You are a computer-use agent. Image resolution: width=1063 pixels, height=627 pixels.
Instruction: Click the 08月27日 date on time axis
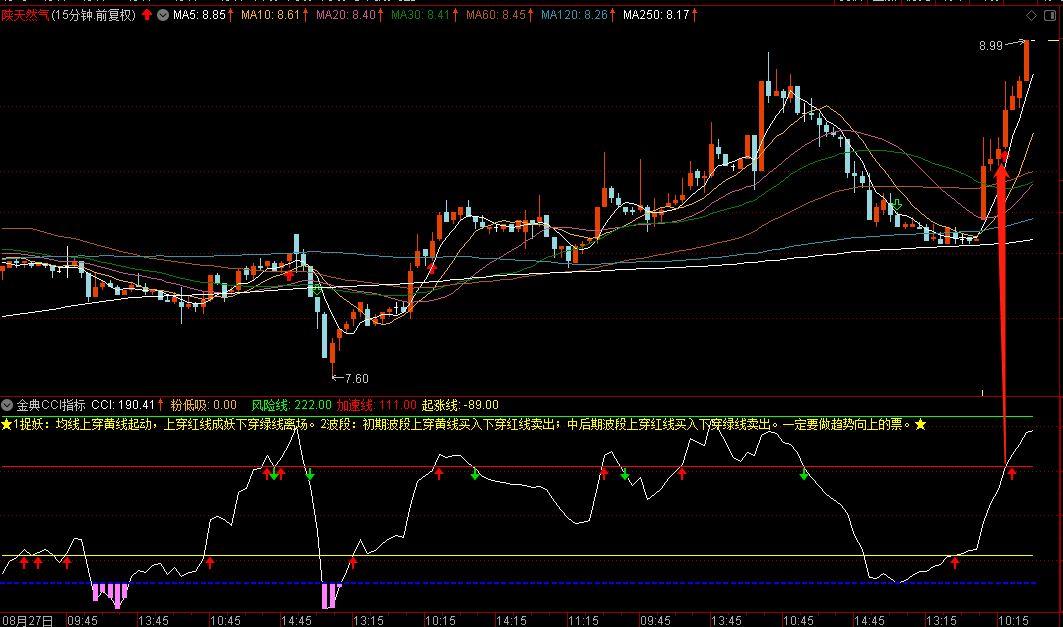[28, 621]
